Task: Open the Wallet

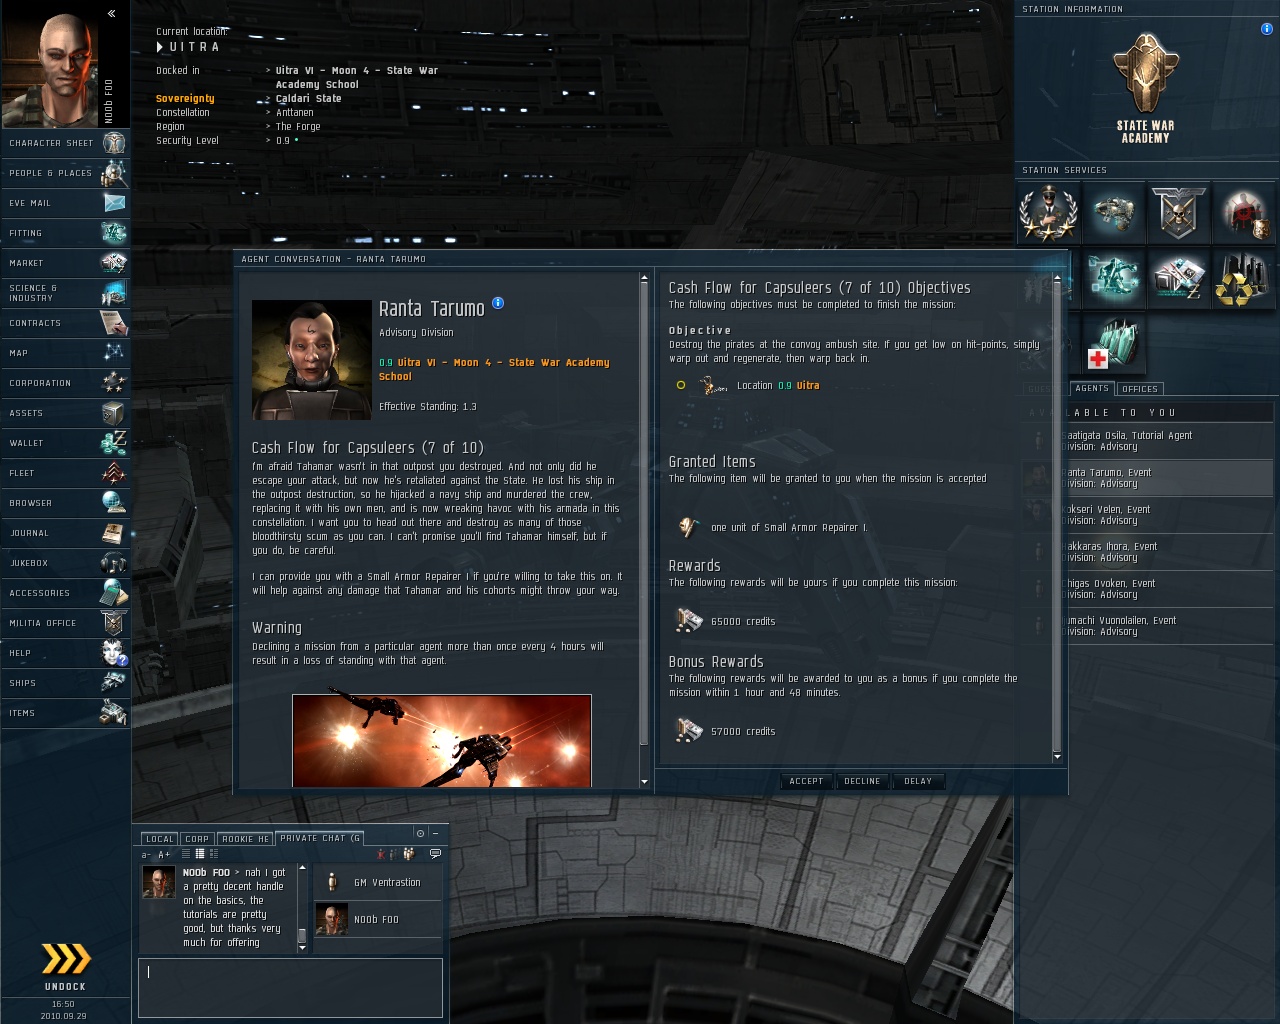Action: click(65, 443)
